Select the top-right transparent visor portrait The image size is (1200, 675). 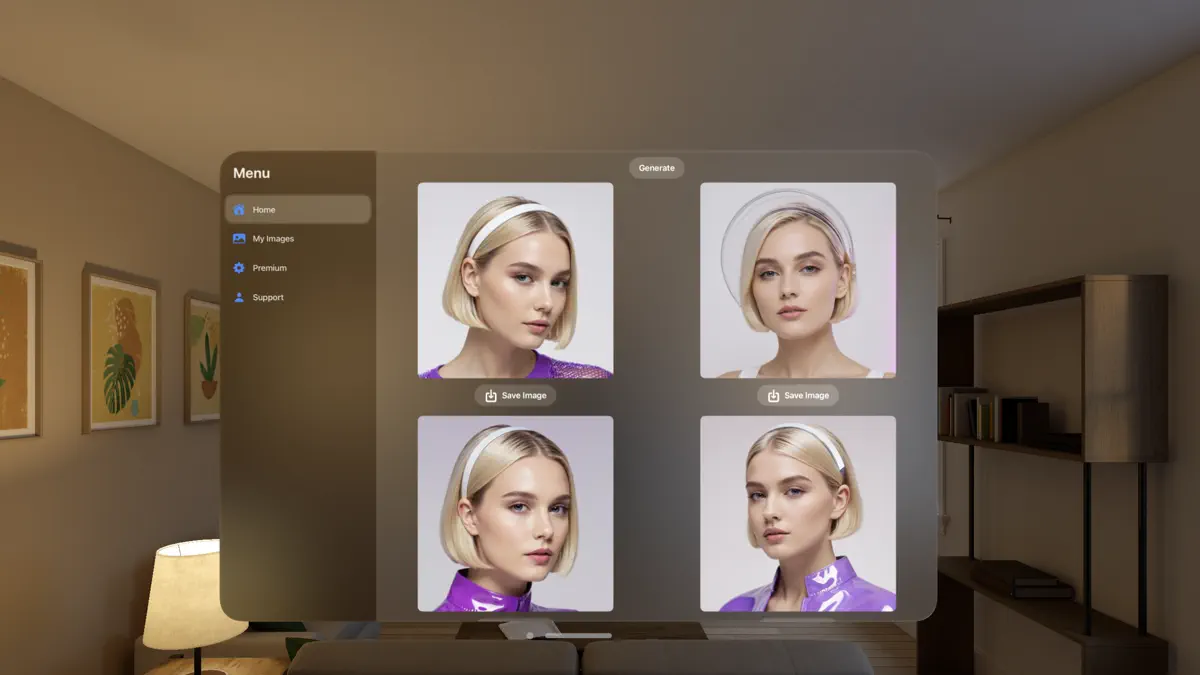797,280
